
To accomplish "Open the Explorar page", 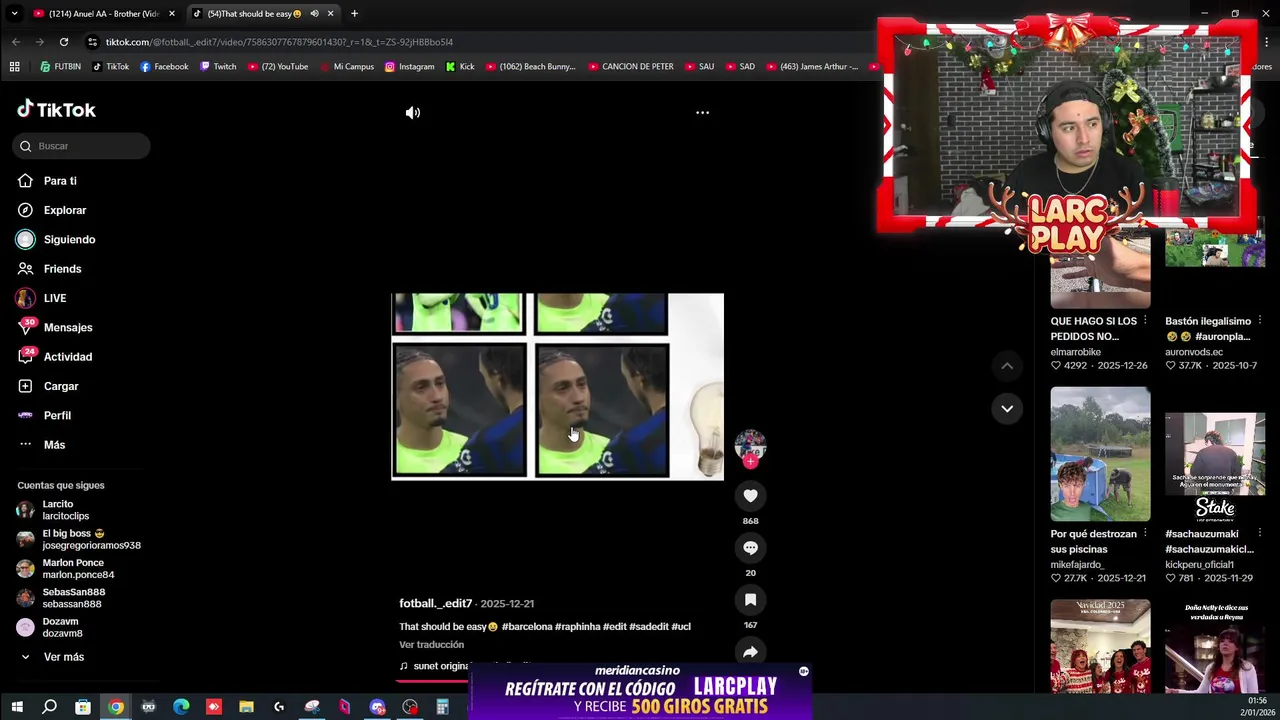I will tap(65, 210).
